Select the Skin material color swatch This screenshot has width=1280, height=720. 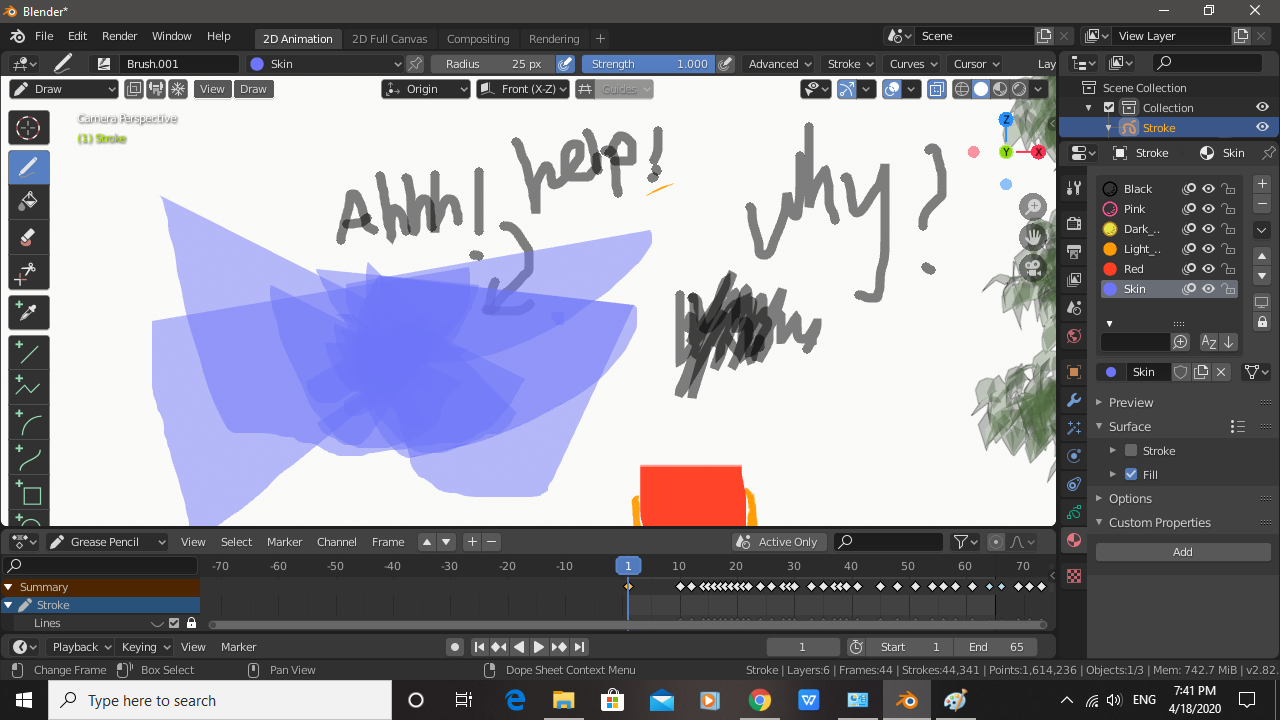tap(1110, 289)
